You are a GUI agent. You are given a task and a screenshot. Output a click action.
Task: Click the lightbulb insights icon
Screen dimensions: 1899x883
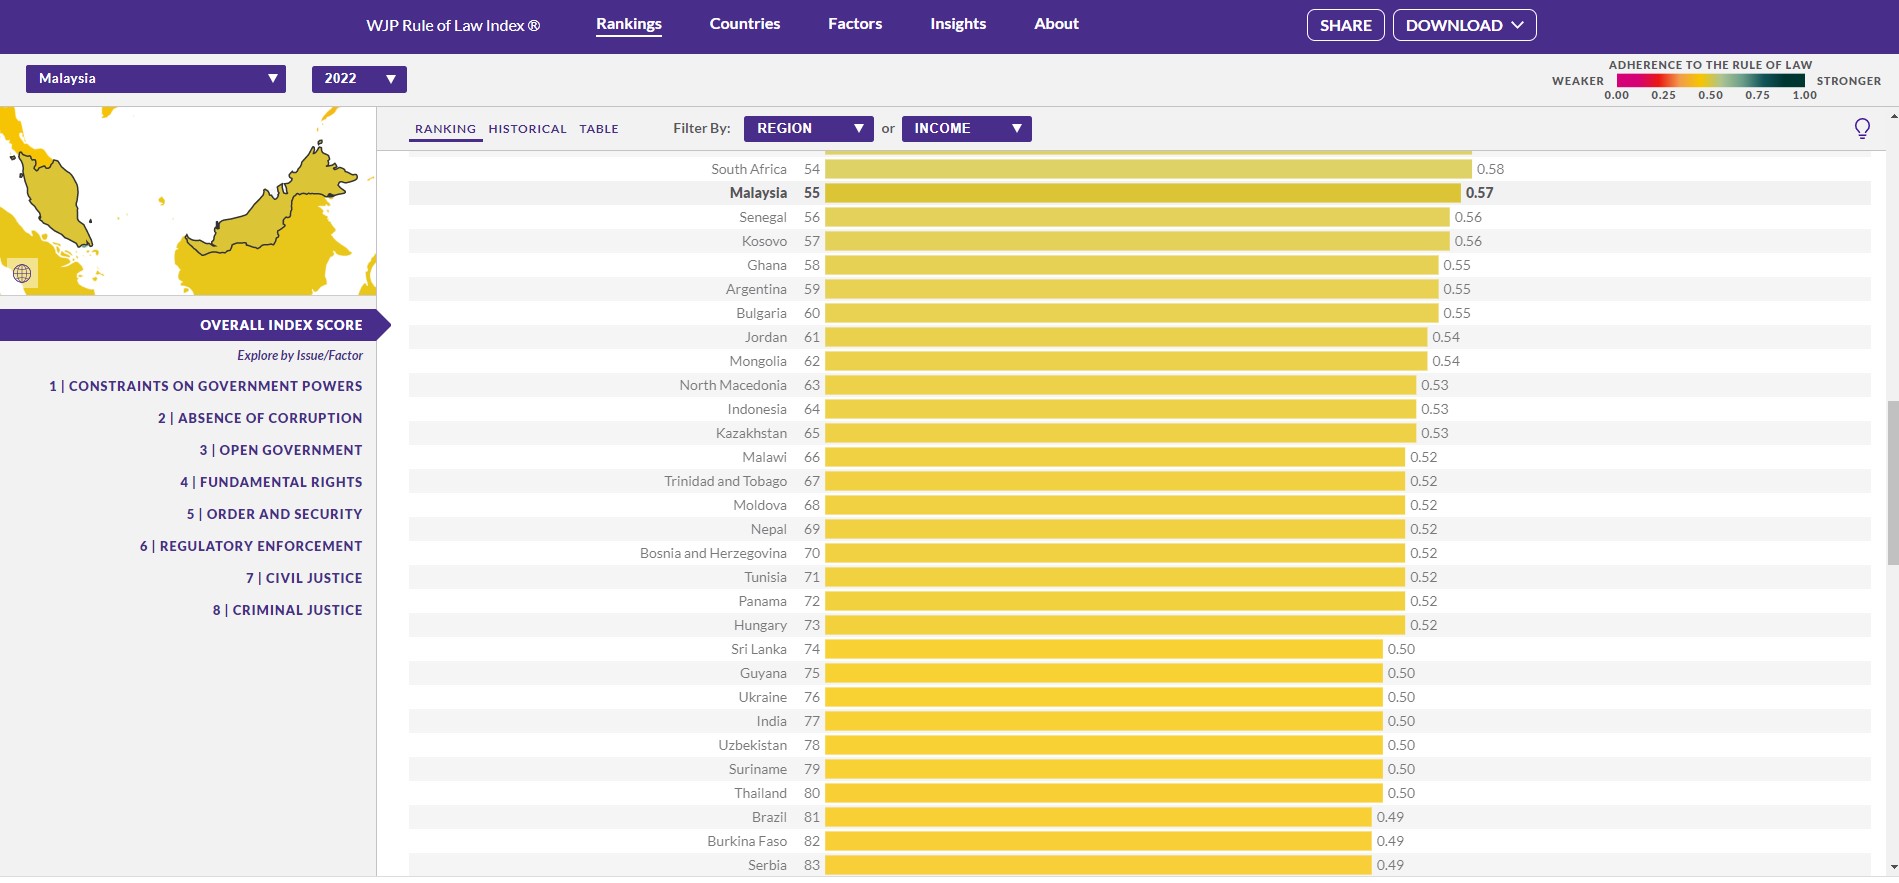pyautogui.click(x=1862, y=129)
